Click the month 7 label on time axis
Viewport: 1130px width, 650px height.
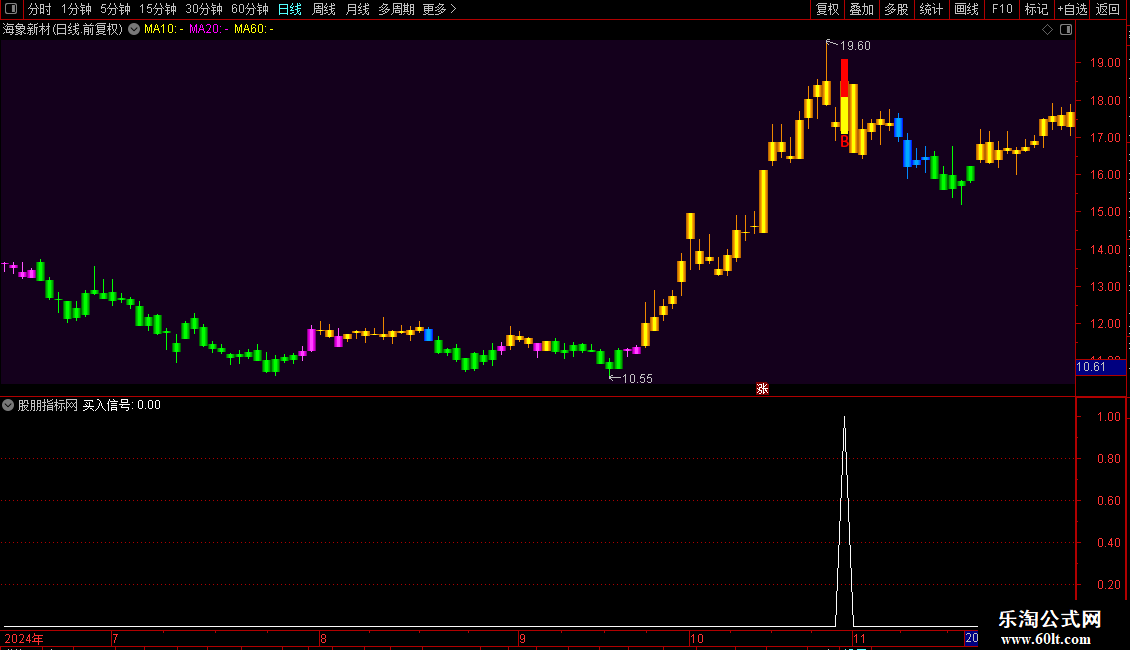[x=115, y=638]
